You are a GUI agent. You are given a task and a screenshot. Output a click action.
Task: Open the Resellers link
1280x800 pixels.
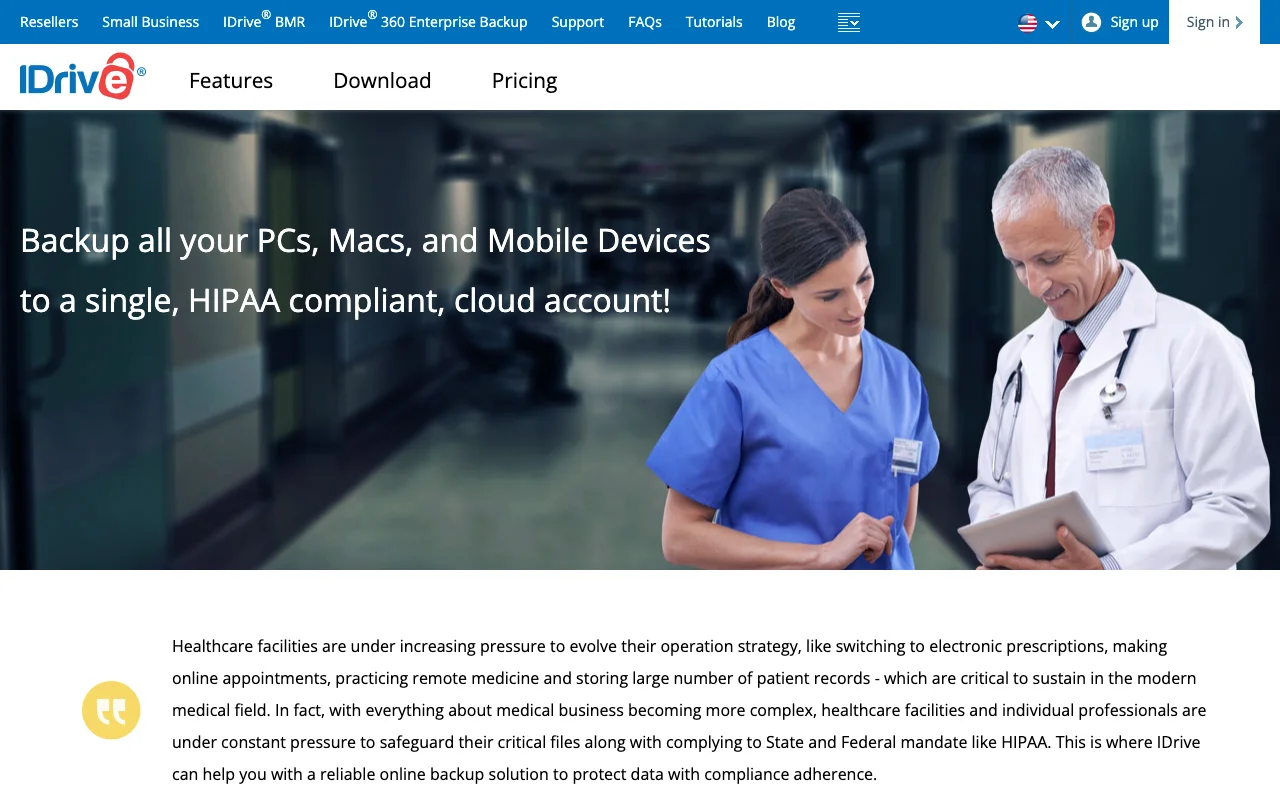[x=49, y=22]
